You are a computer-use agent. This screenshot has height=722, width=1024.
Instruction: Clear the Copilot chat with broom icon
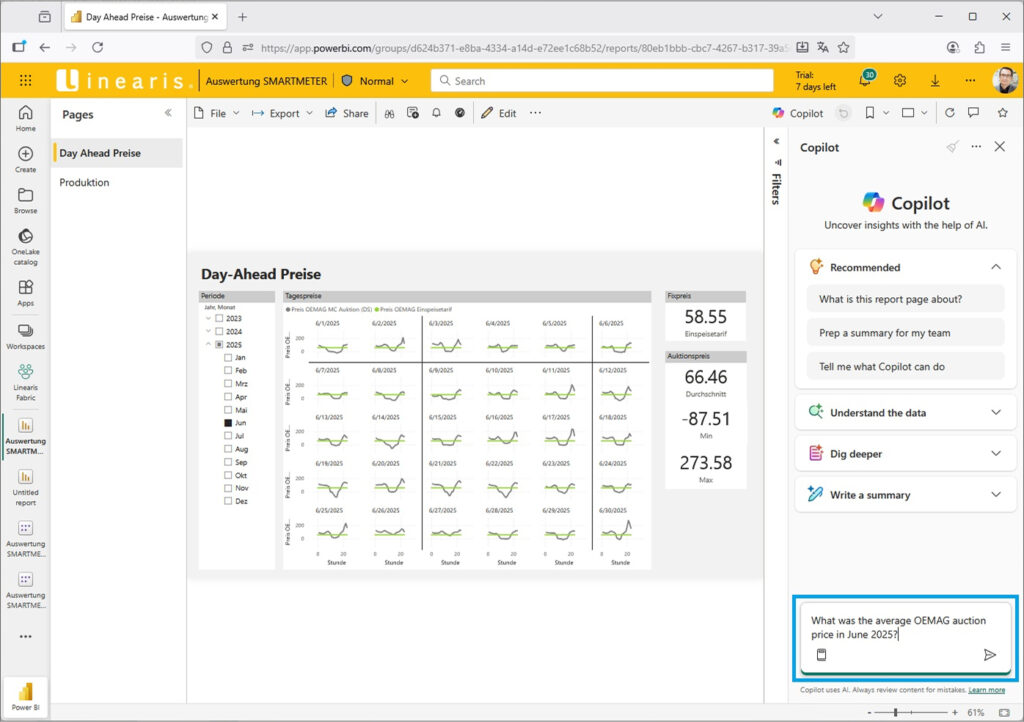pos(953,147)
